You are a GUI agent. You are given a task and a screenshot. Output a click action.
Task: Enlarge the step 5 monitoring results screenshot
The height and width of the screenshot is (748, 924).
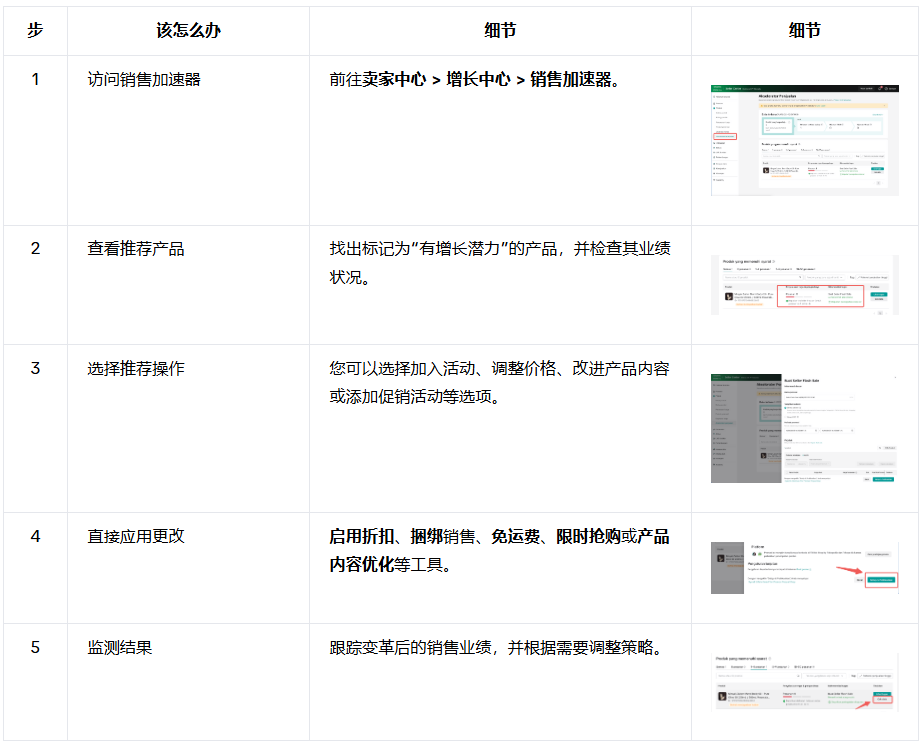[804, 682]
